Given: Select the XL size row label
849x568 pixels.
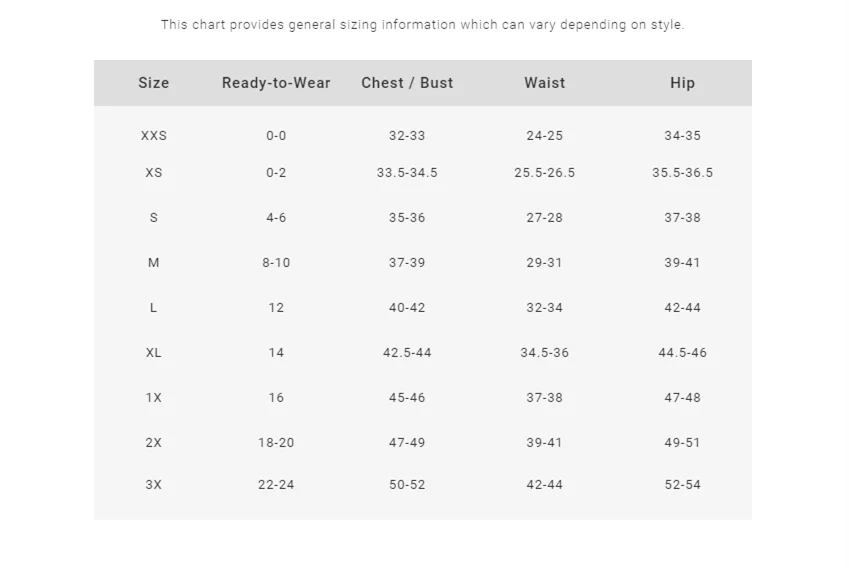Looking at the screenshot, I should point(153,353).
